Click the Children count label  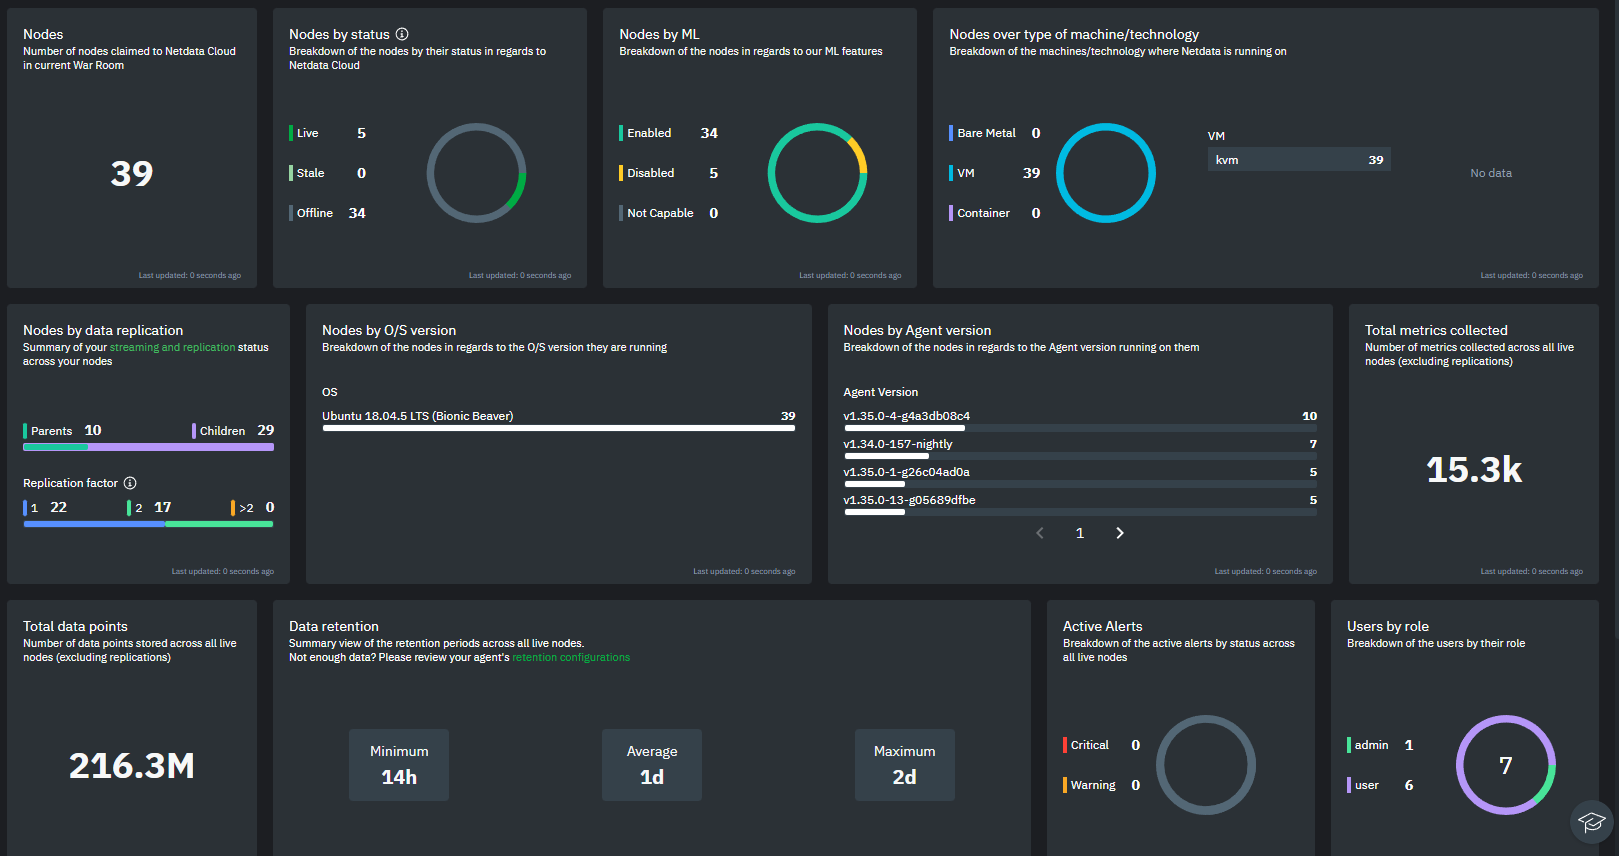pos(233,430)
